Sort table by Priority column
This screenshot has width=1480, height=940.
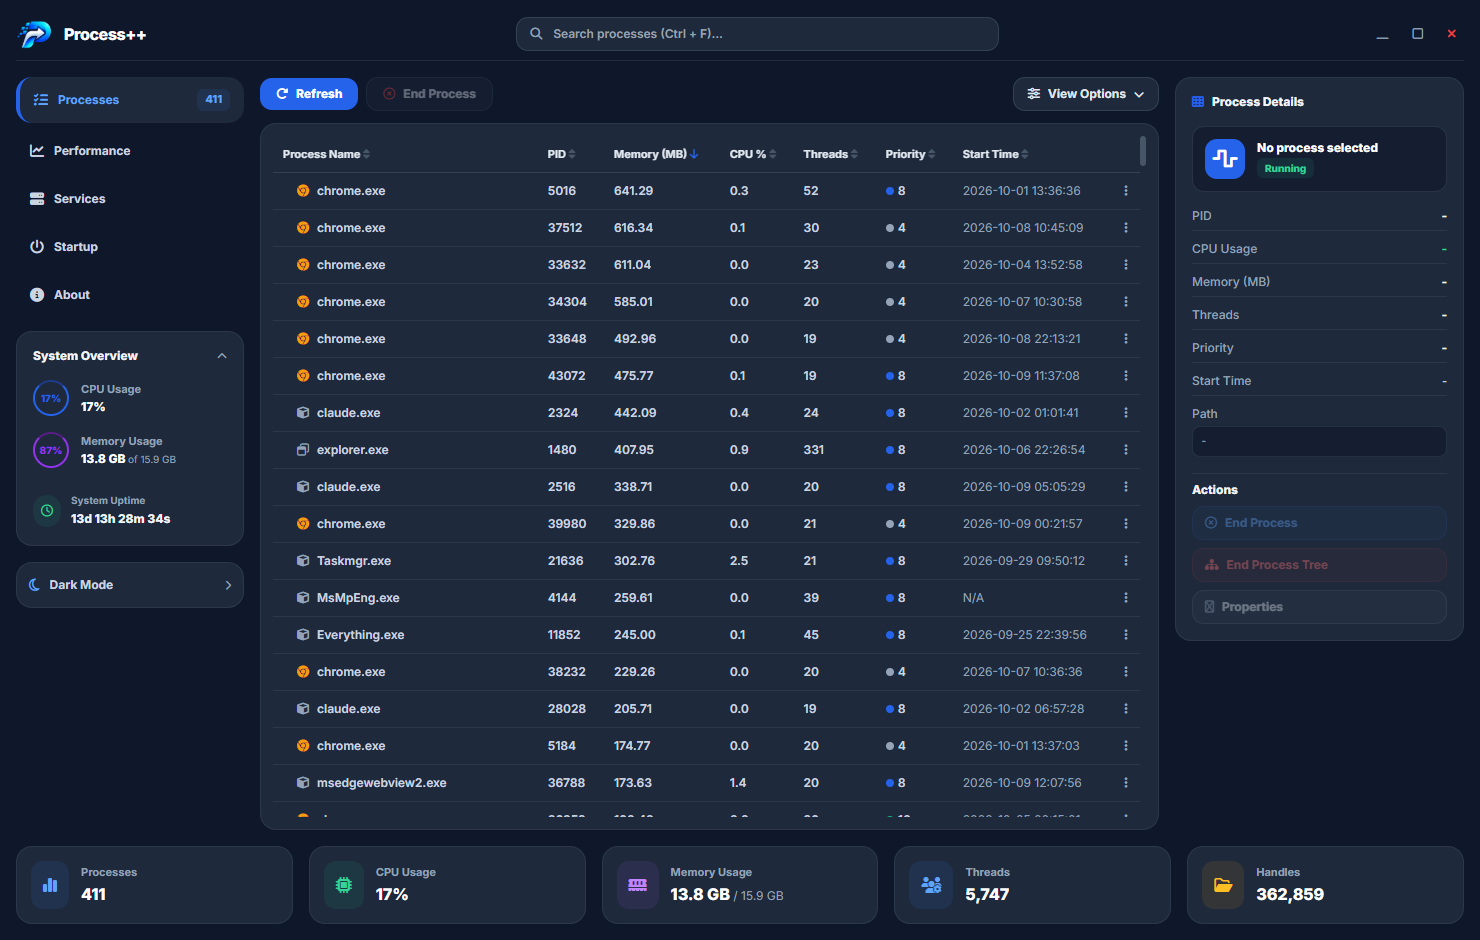911,154
